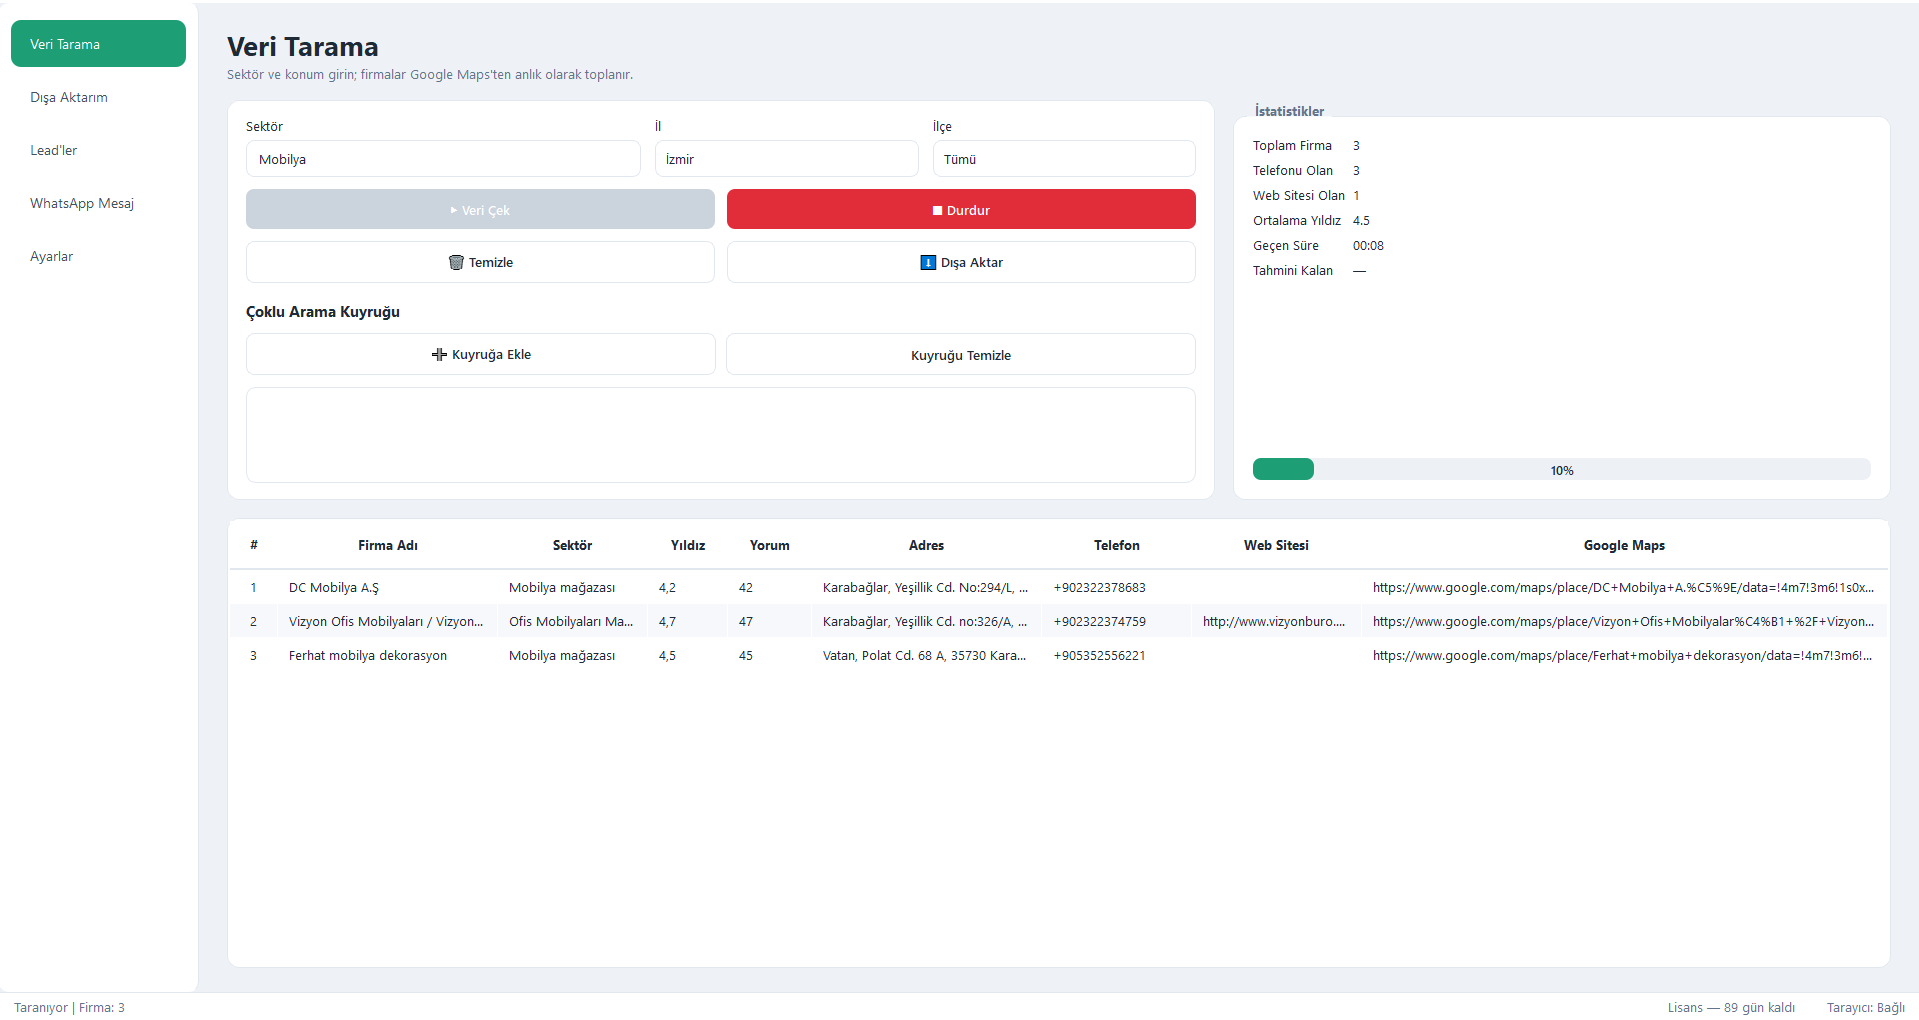Click the 10% scan progress bar

[x=1561, y=470]
